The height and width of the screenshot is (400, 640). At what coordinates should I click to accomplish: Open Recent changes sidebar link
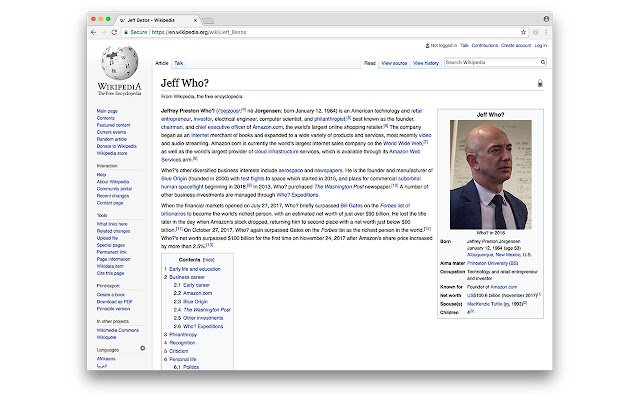(x=113, y=196)
